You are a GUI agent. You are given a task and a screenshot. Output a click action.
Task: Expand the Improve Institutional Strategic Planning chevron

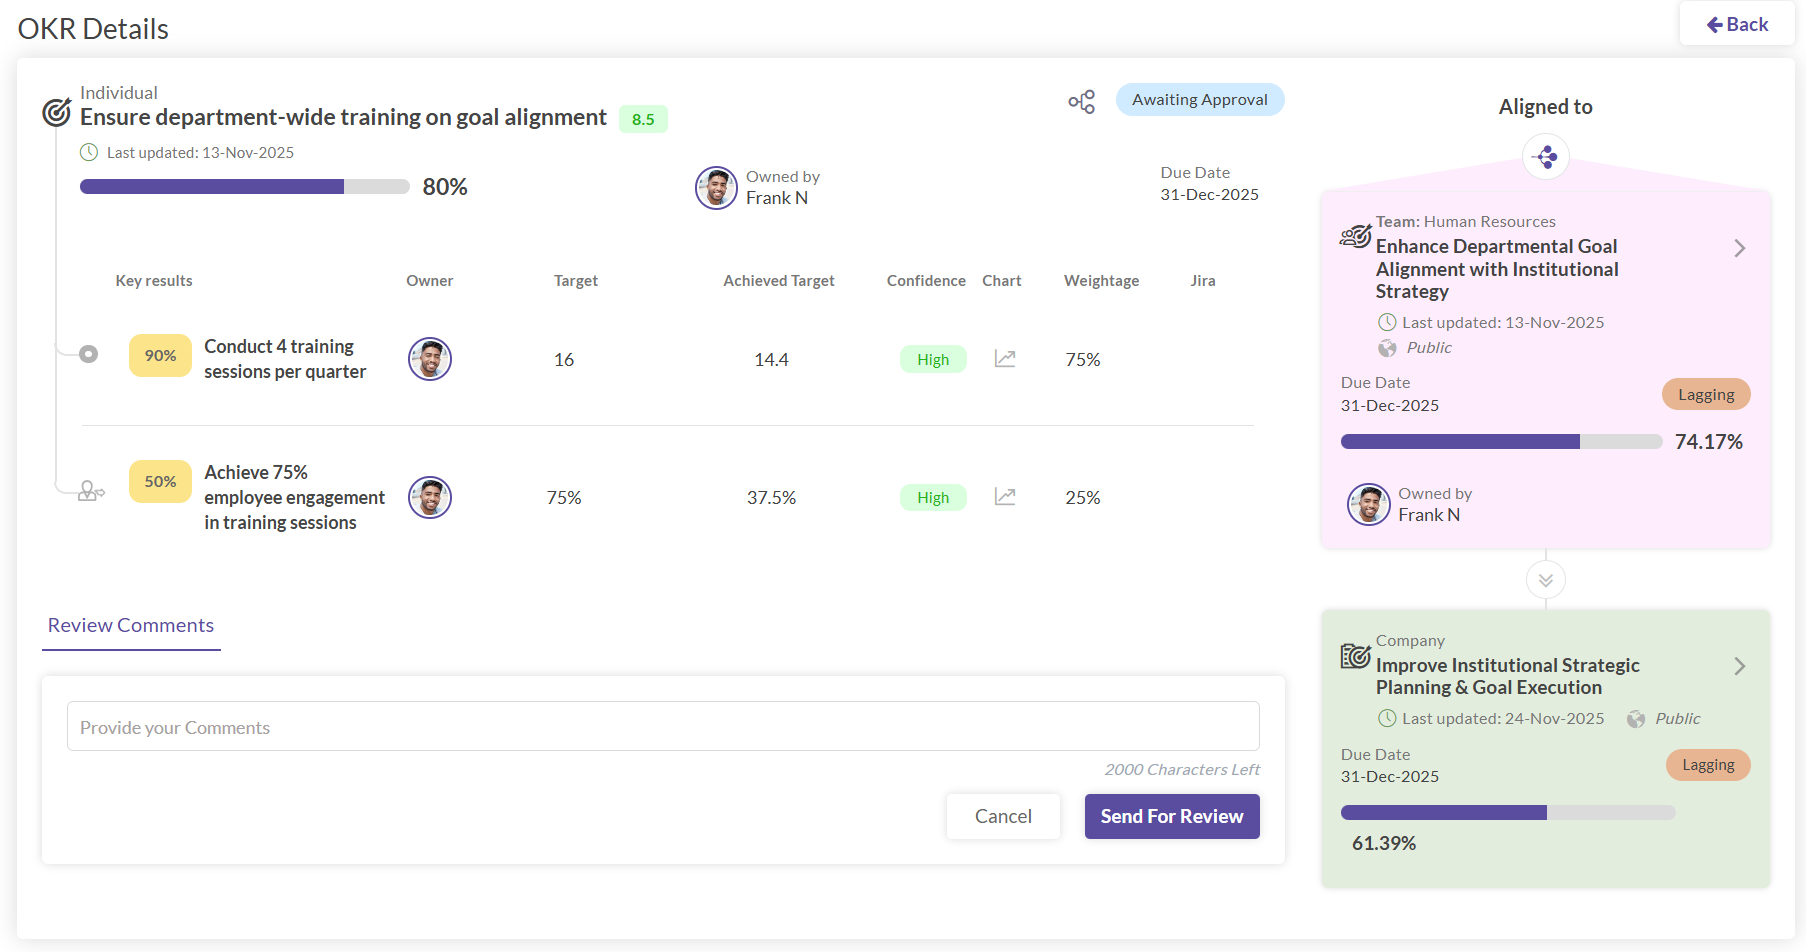tap(1739, 666)
